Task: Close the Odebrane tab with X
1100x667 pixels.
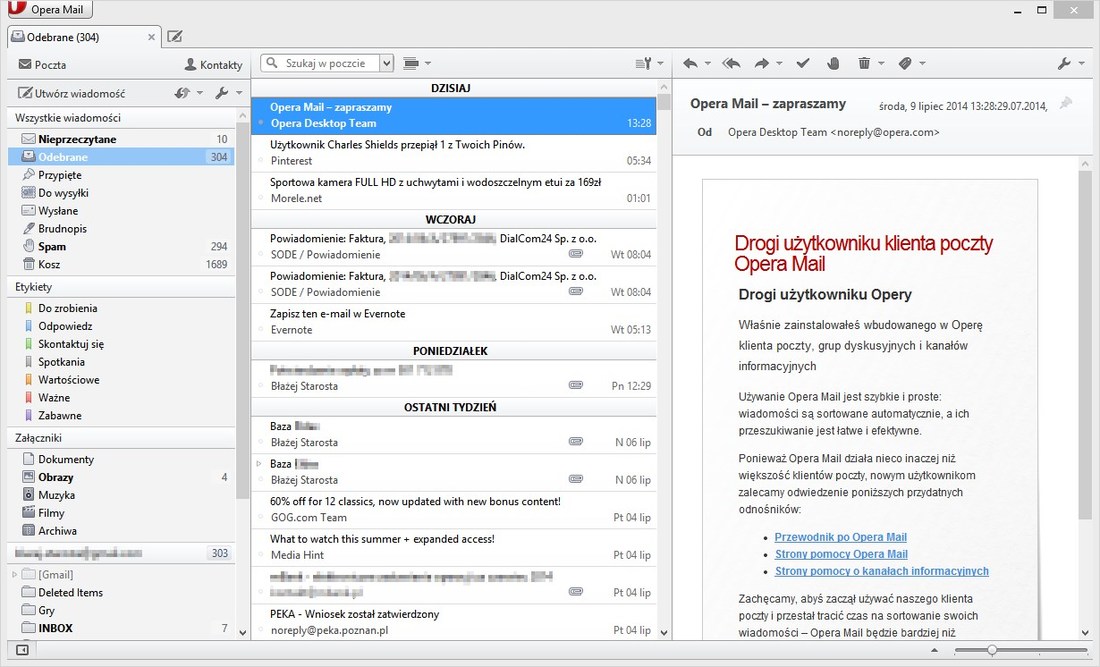Action: [152, 37]
